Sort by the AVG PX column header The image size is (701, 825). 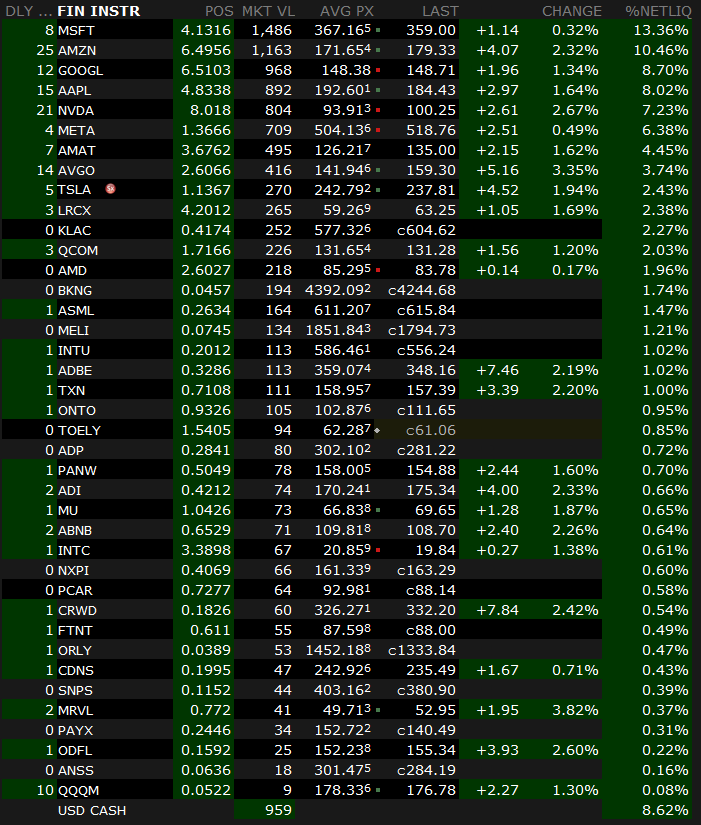[346, 11]
